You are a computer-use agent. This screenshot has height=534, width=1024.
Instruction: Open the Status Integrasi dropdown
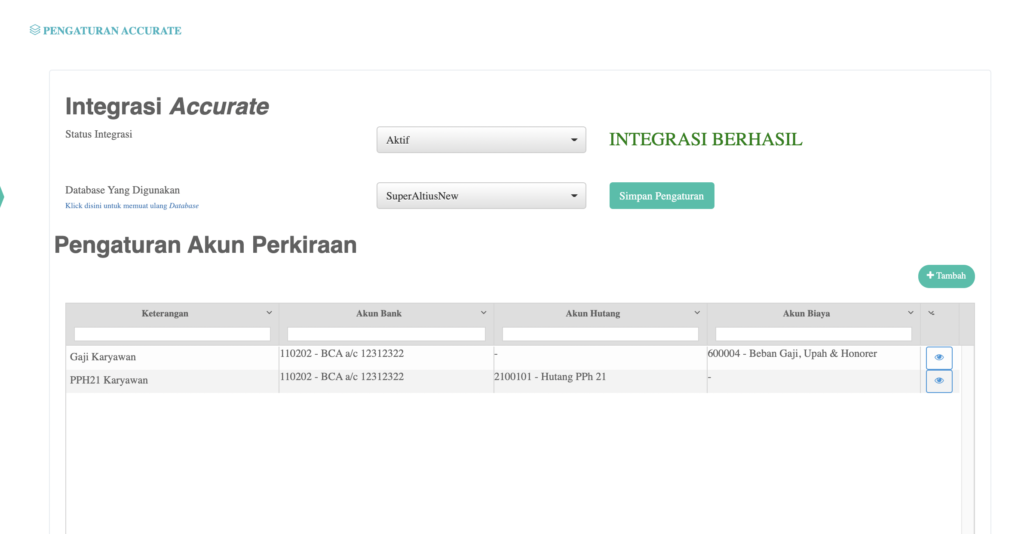tap(481, 140)
